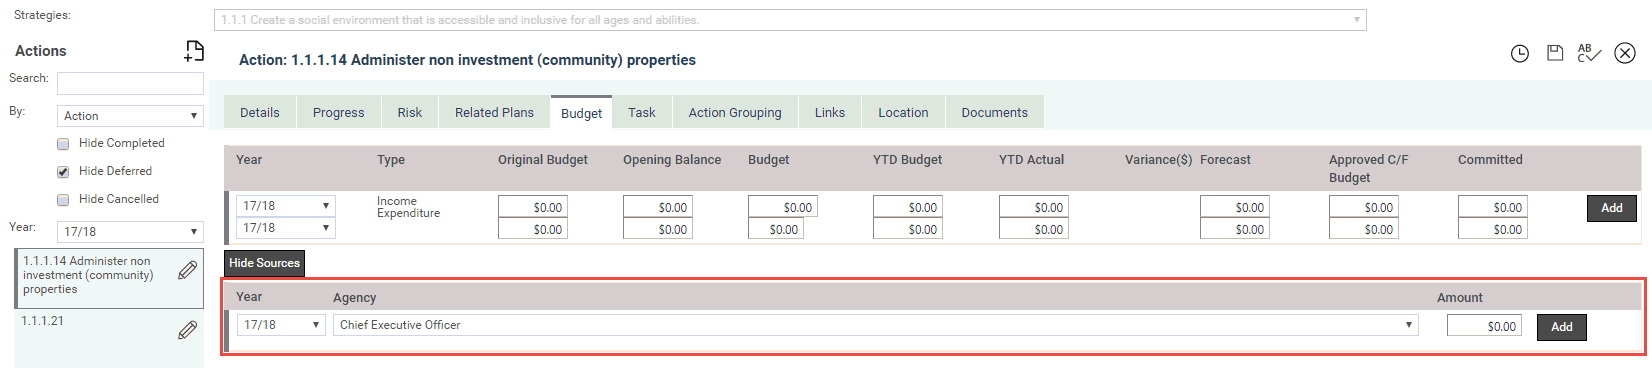Click the Hide Sources button

tap(264, 263)
